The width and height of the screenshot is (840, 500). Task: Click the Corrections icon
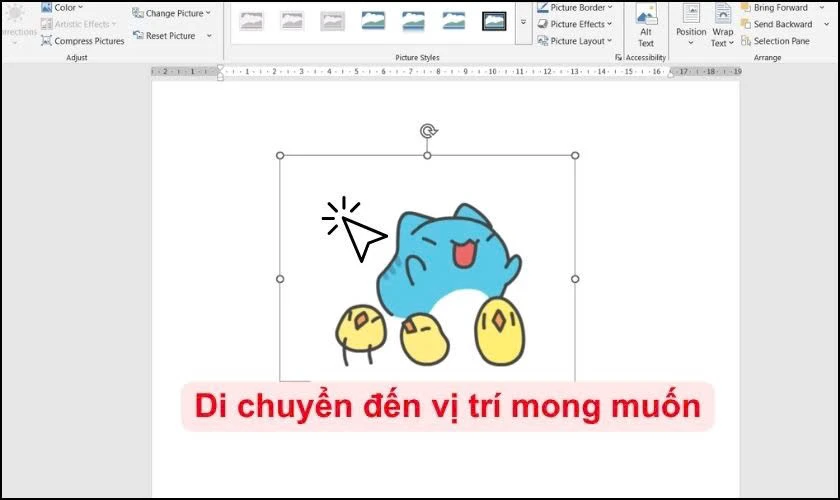coord(16,14)
